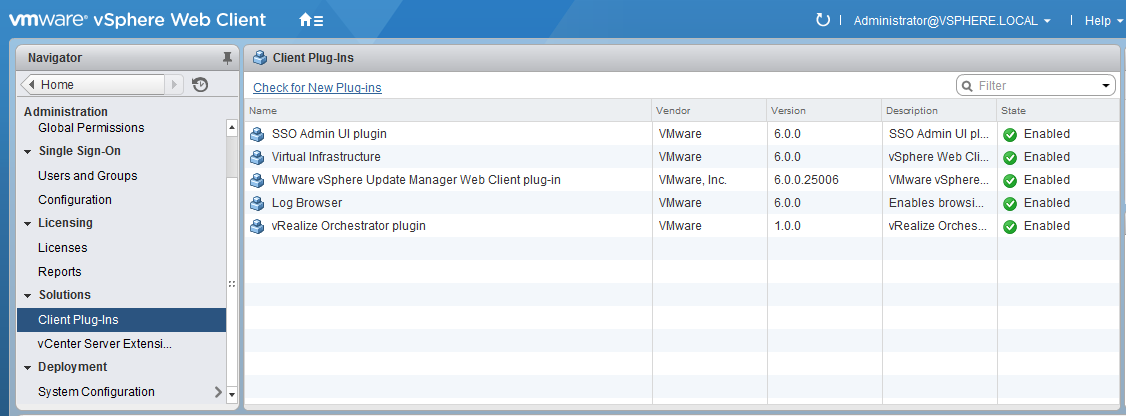Viewport: 1126px width, 416px height.
Task: Collapse the Licensing tree section
Action: coord(28,224)
